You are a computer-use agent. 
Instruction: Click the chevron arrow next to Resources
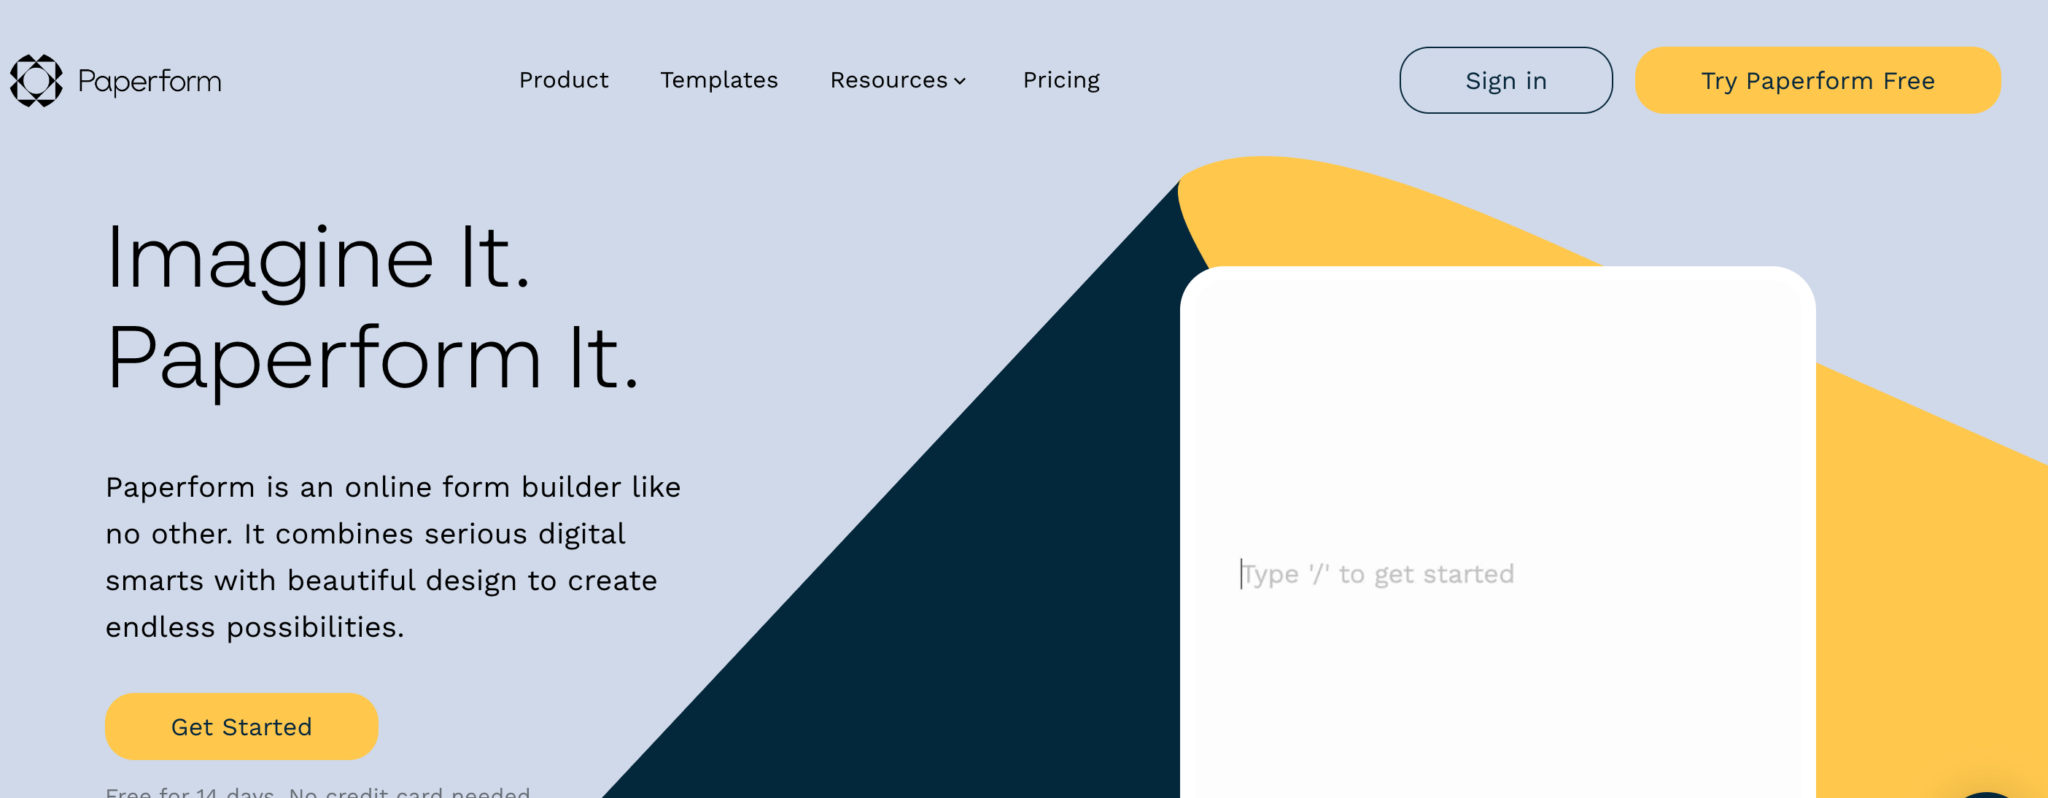click(960, 81)
